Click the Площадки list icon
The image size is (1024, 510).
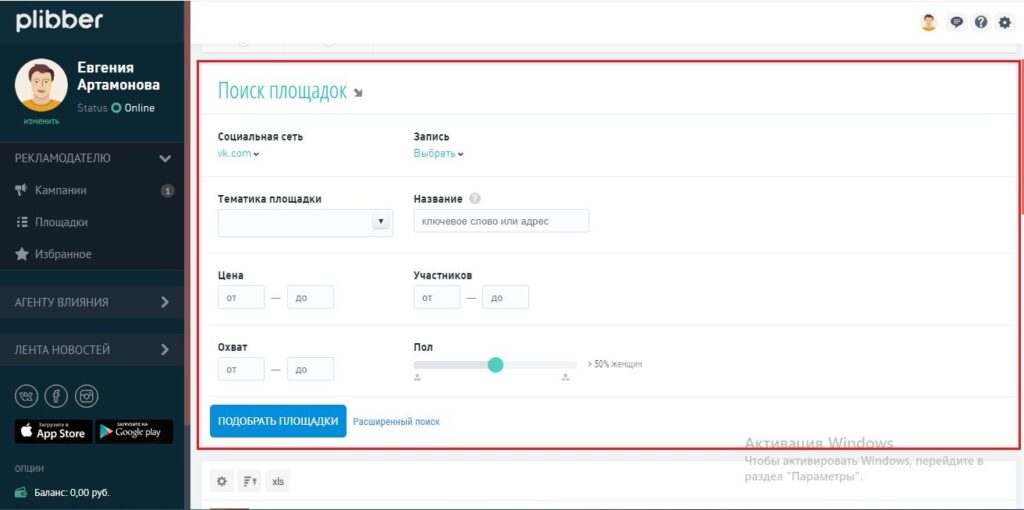click(22, 223)
